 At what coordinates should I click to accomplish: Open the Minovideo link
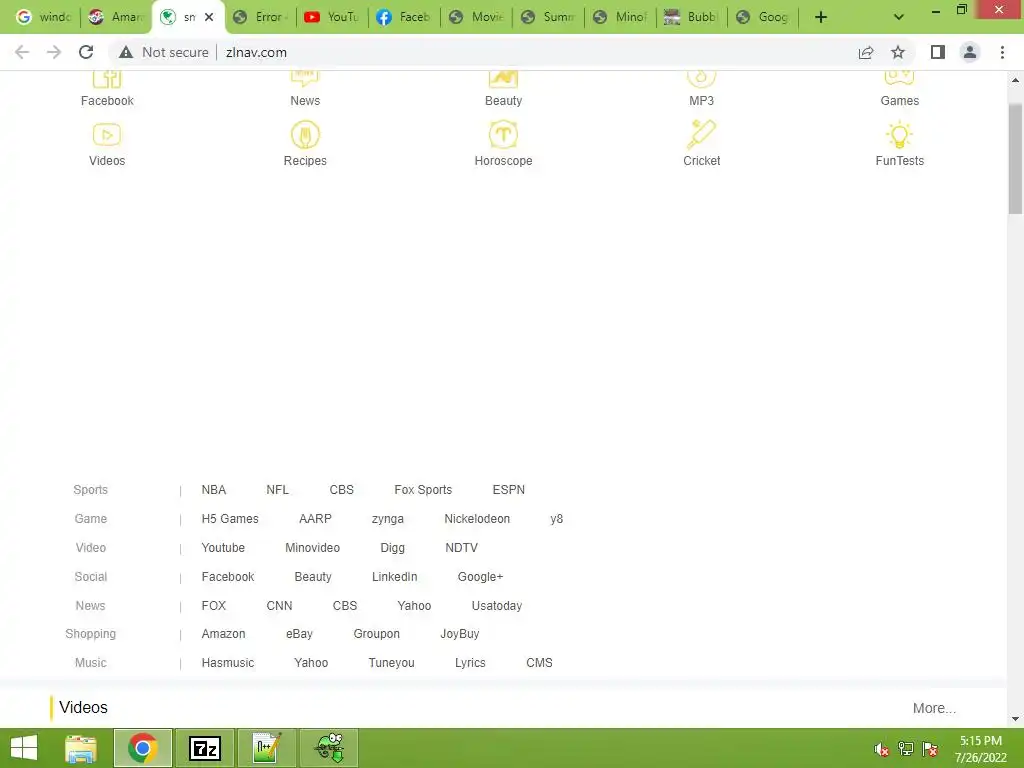click(312, 548)
